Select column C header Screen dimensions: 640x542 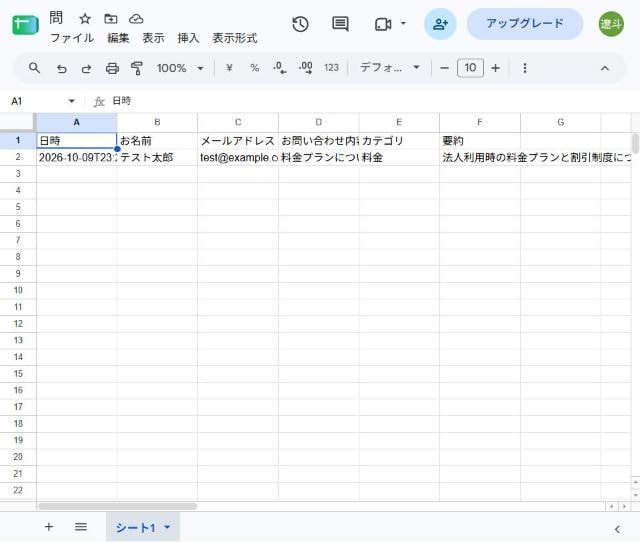point(238,122)
